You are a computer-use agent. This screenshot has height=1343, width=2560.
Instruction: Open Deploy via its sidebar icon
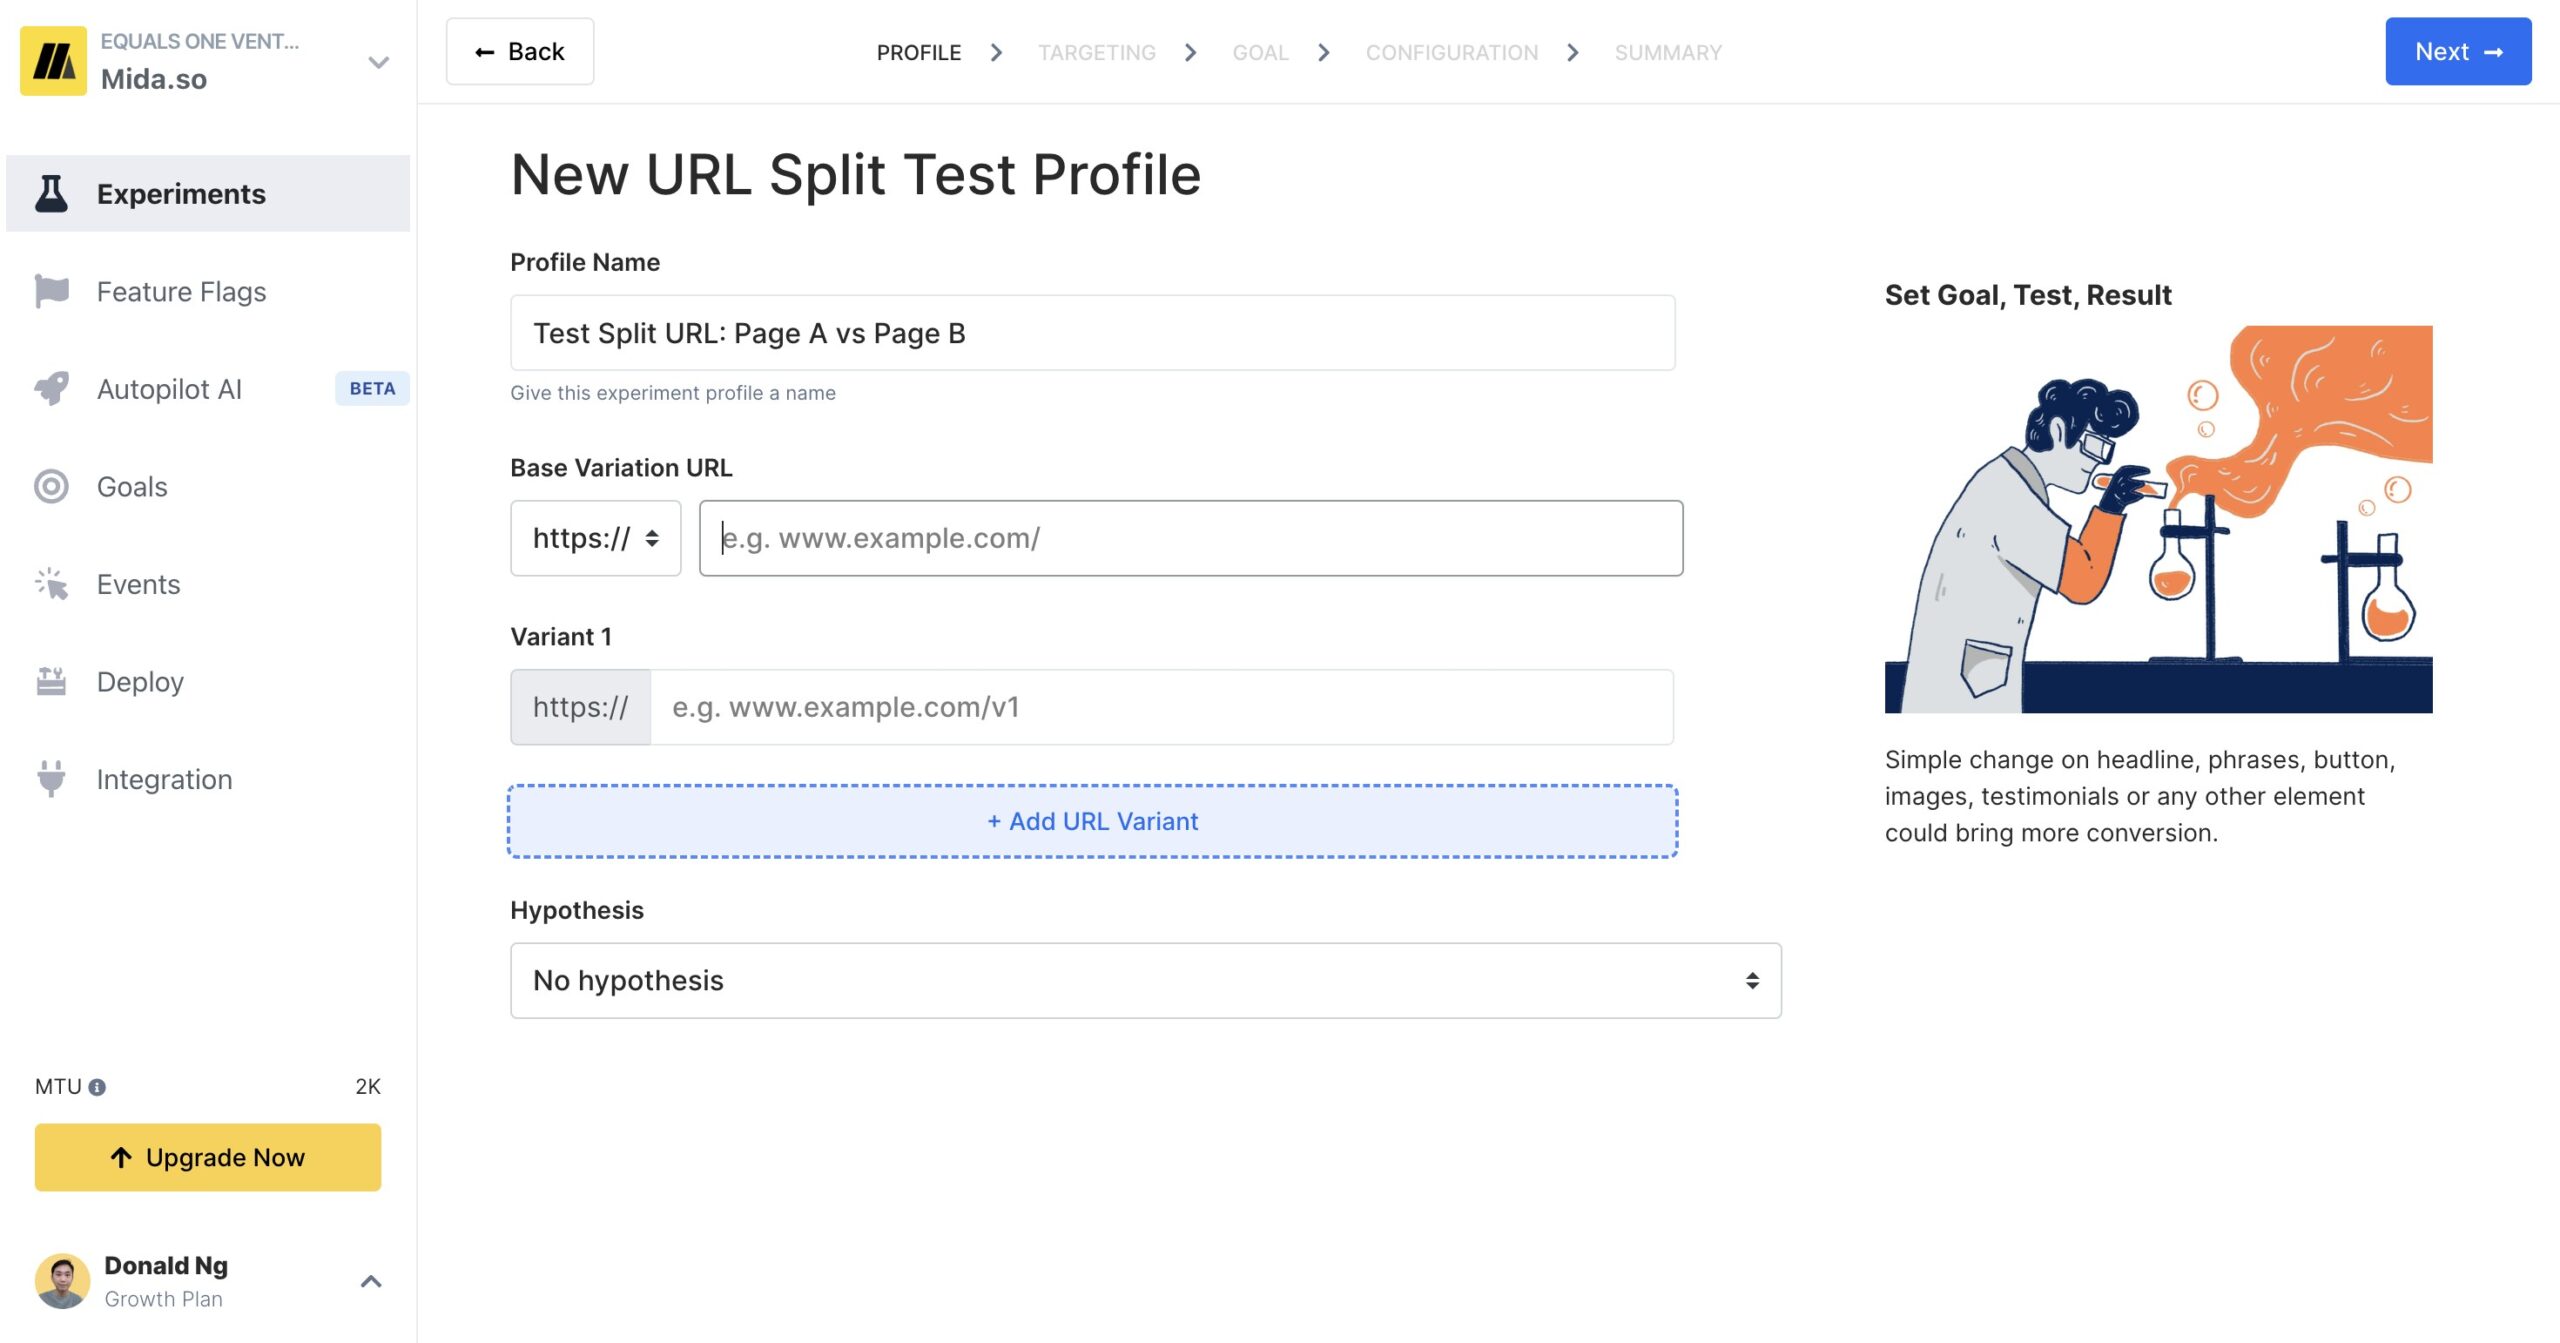51,681
